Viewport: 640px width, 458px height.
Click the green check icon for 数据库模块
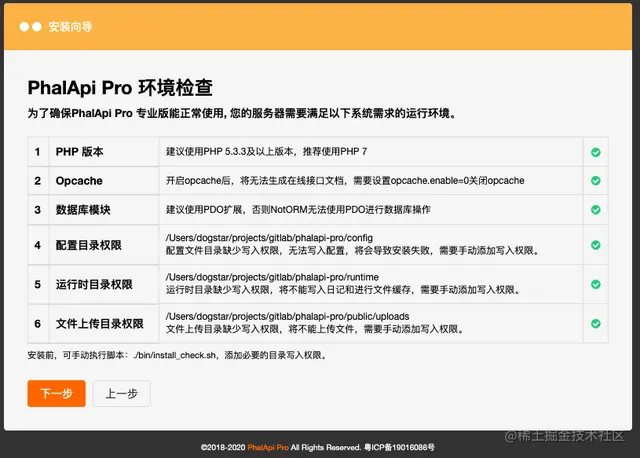(x=596, y=210)
